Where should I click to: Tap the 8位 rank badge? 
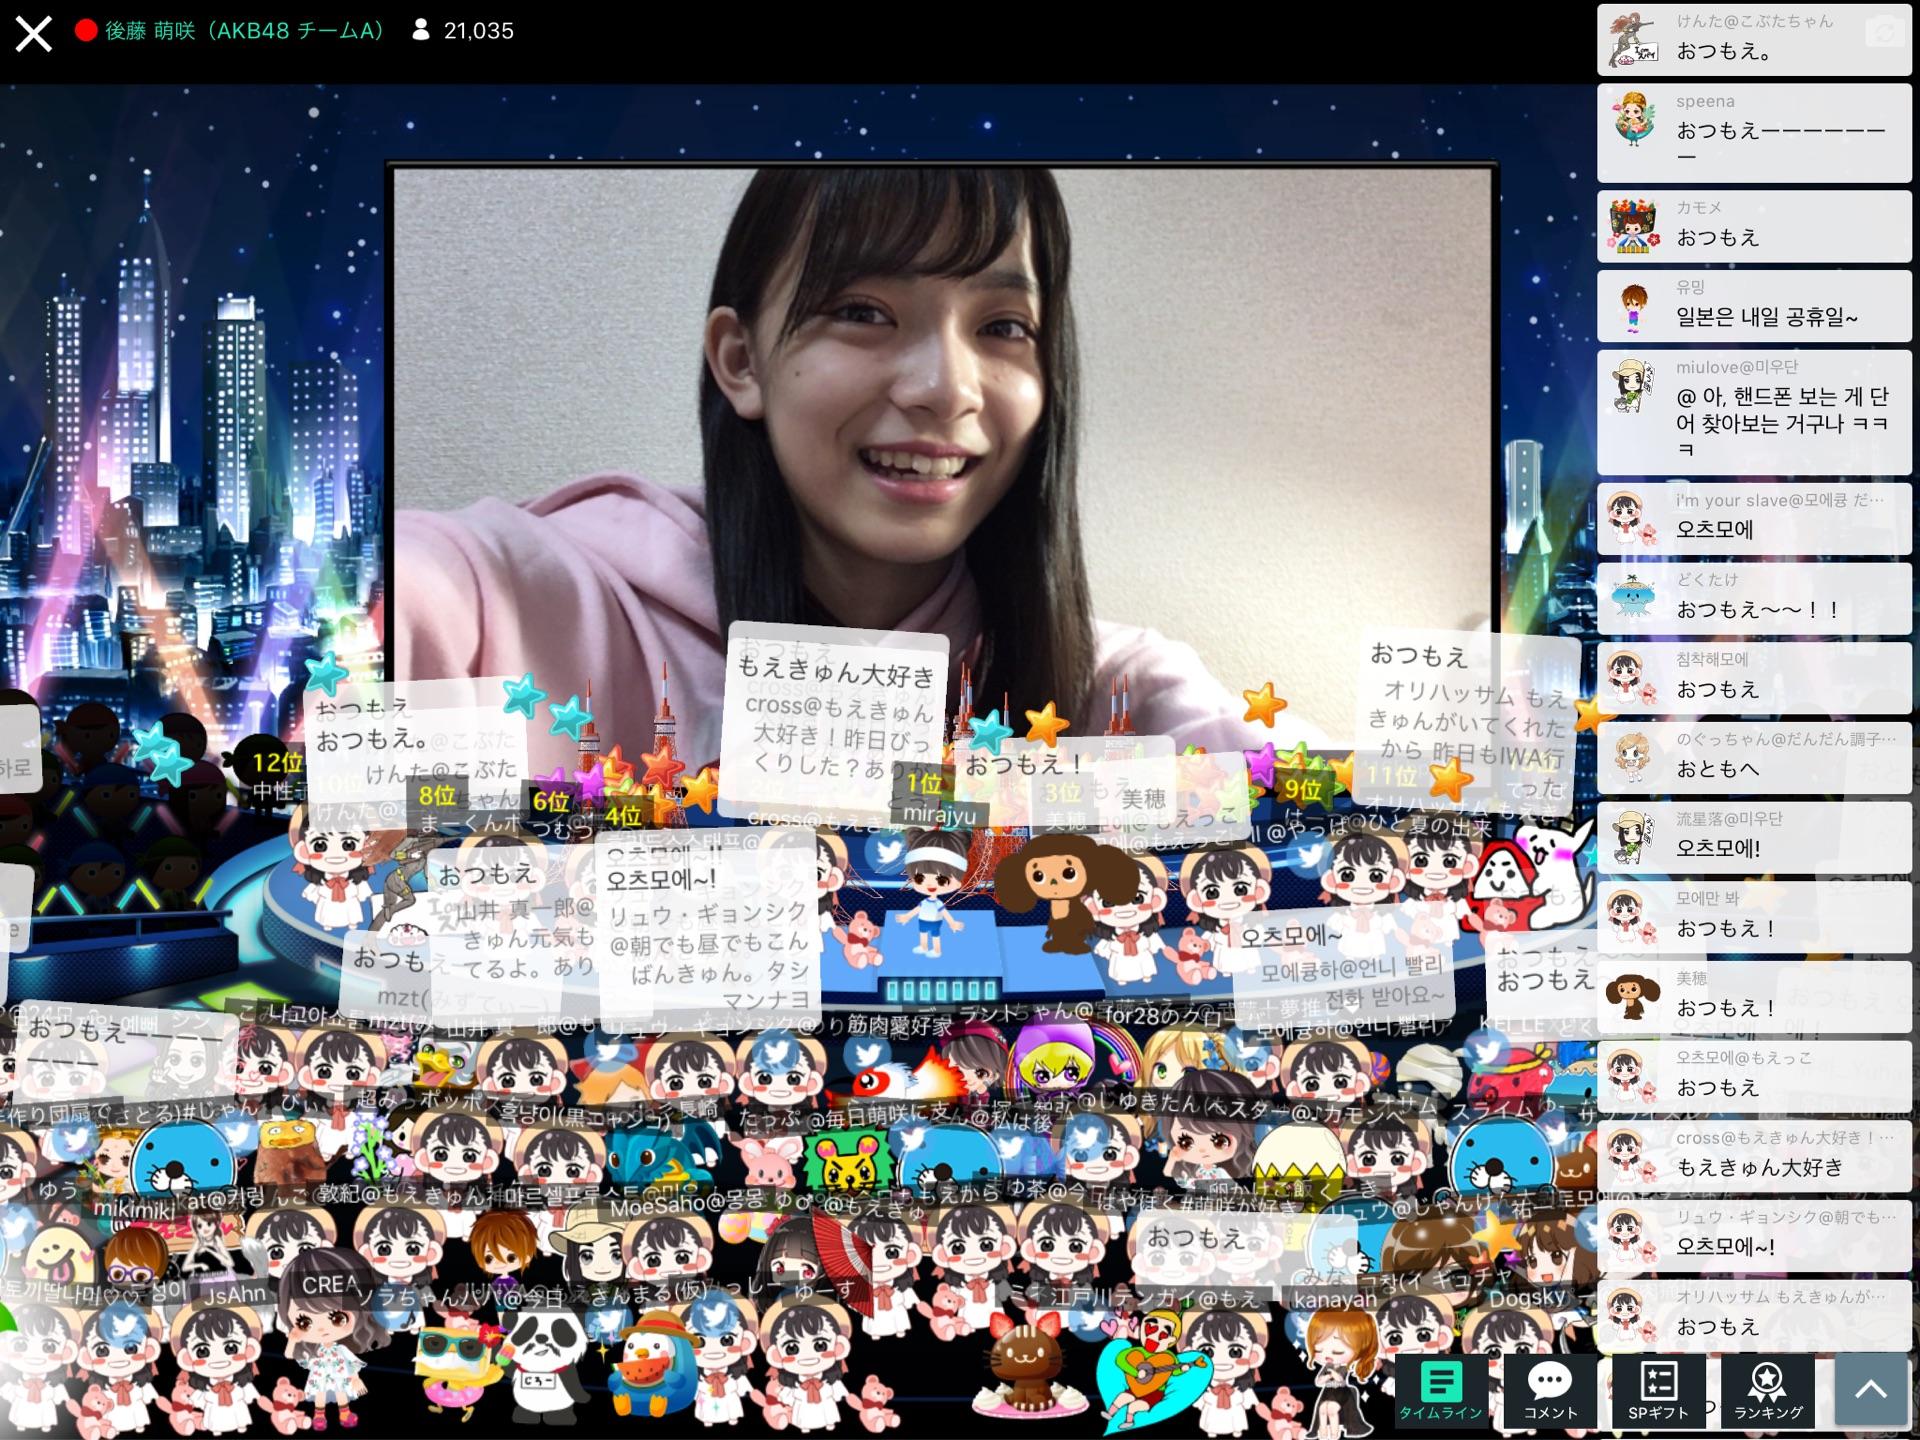437,795
